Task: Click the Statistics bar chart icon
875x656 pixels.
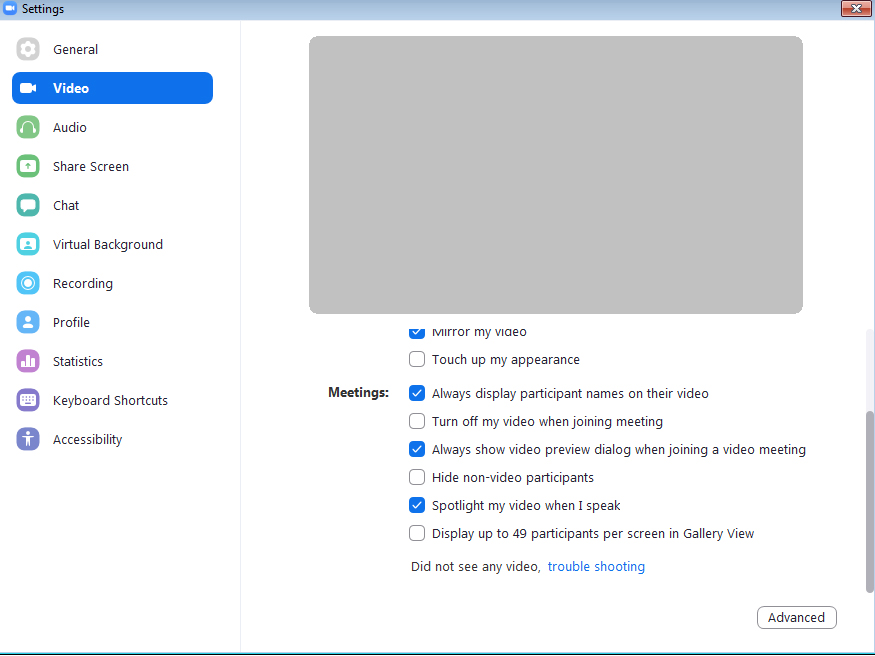Action: [28, 361]
